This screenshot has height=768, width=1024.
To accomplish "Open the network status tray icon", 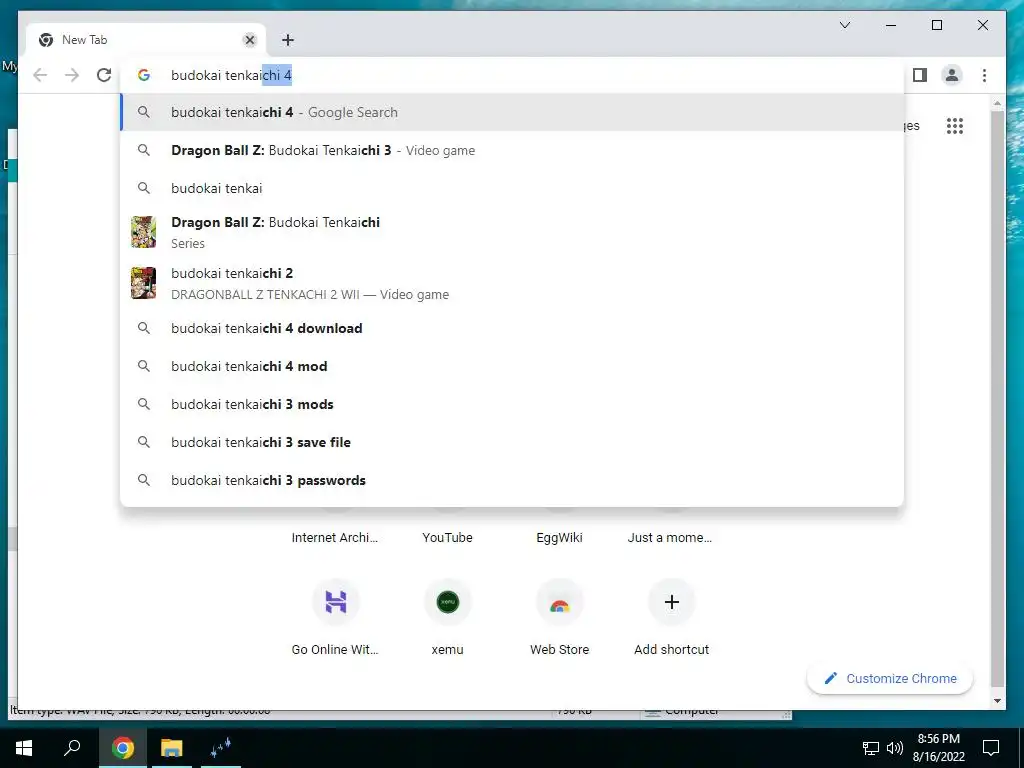I will [x=871, y=748].
